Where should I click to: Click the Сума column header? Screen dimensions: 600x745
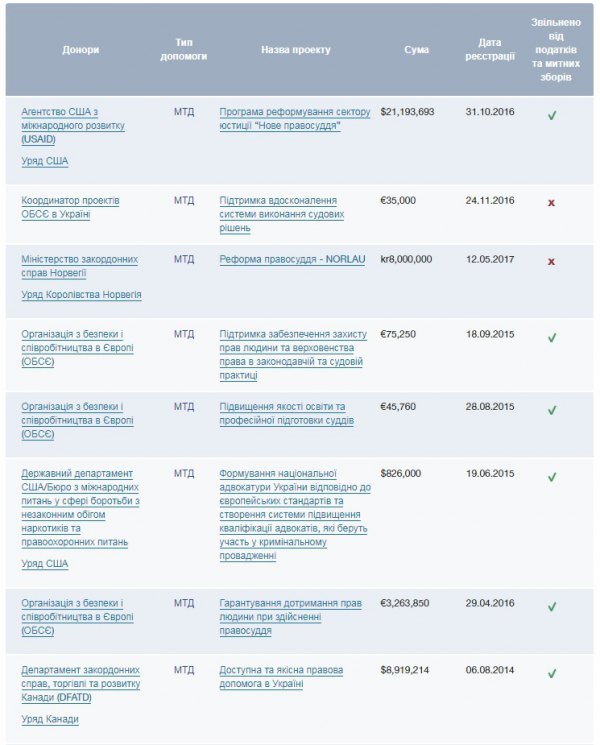417,49
